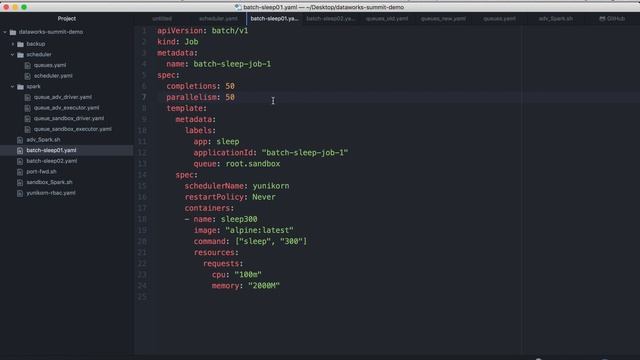This screenshot has width=640, height=360.
Task: Click the file icon beside scheduler.yaml
Action: 27,76
